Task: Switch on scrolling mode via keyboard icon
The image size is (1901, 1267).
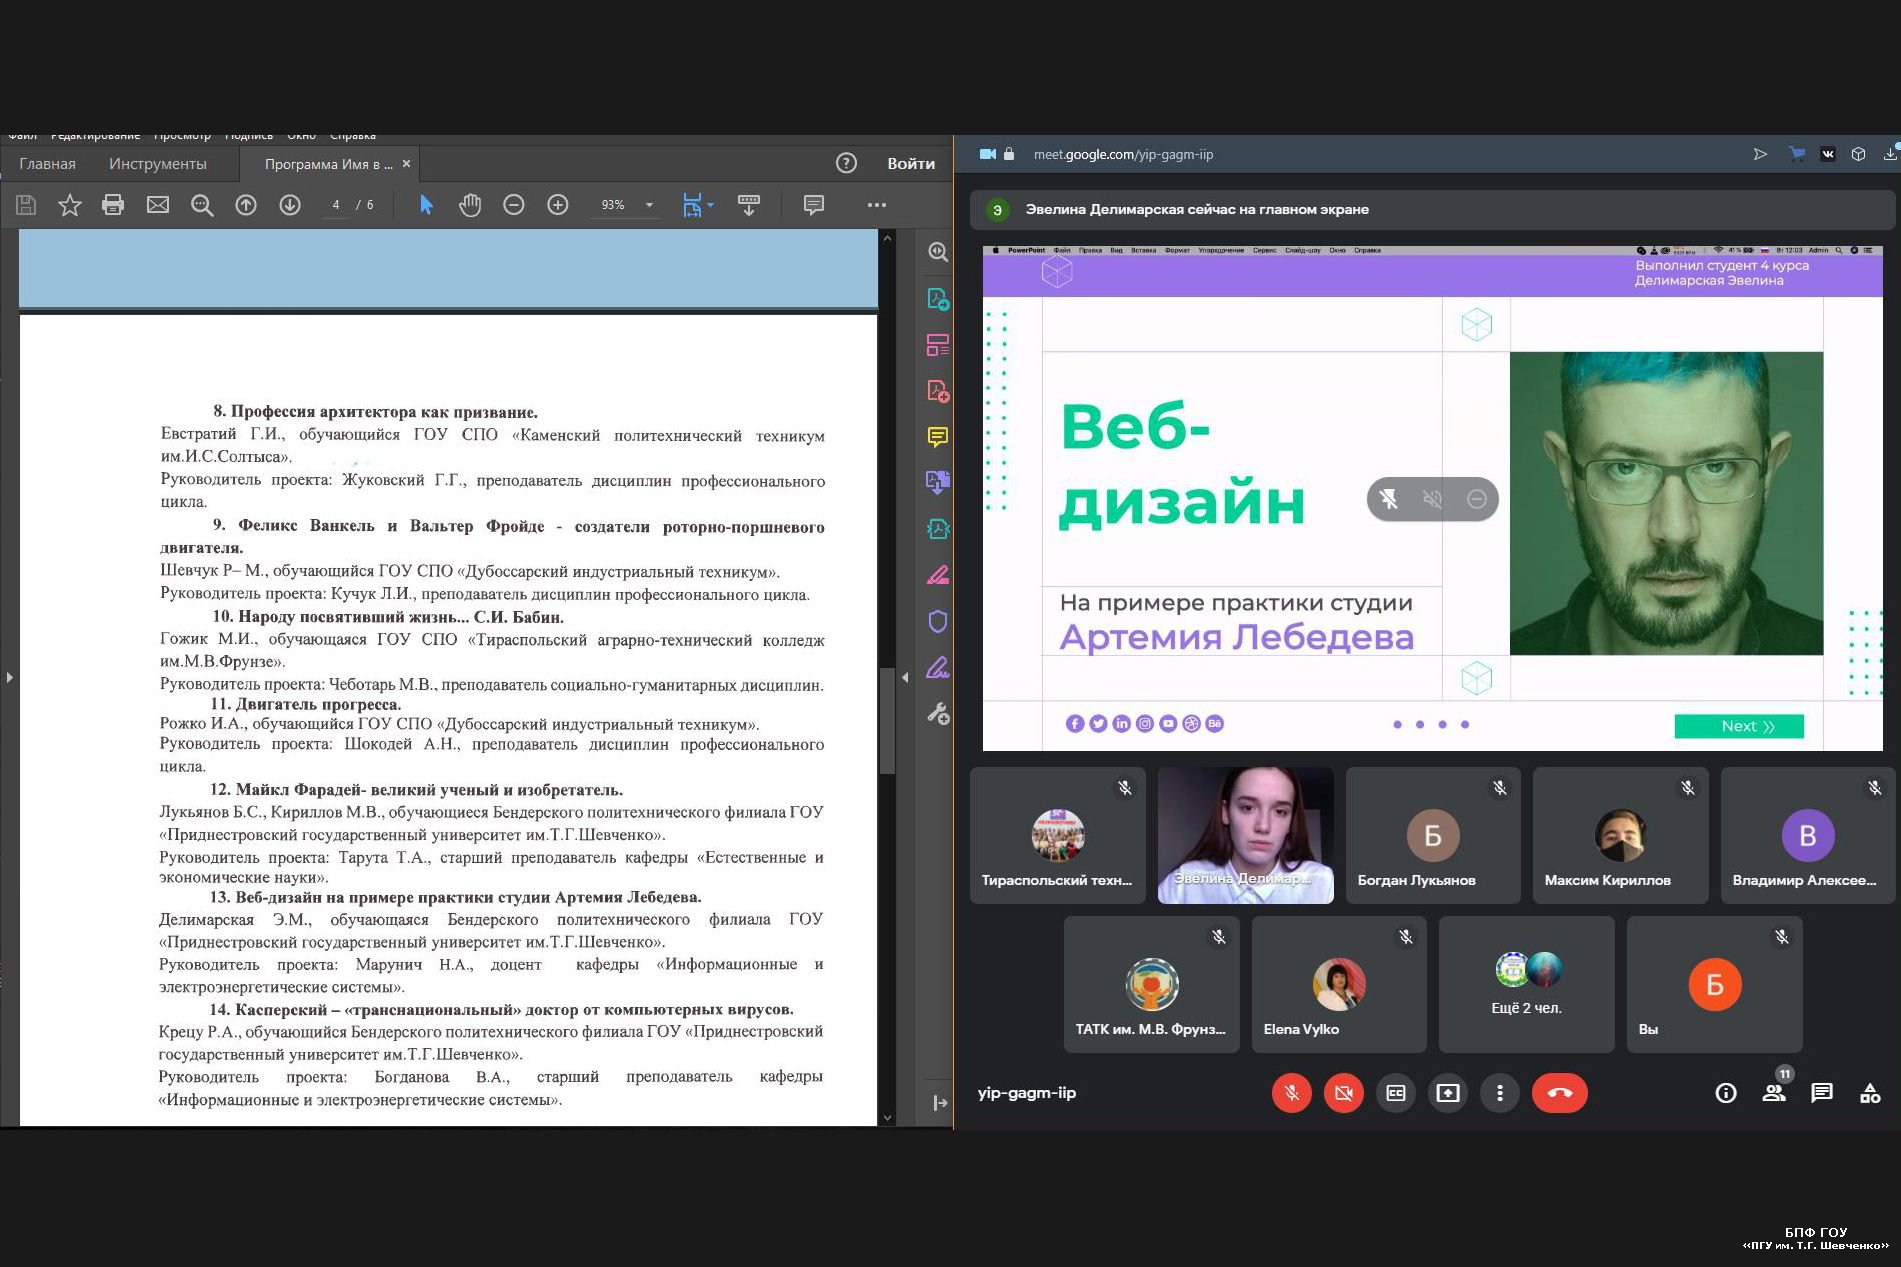Action: click(748, 205)
